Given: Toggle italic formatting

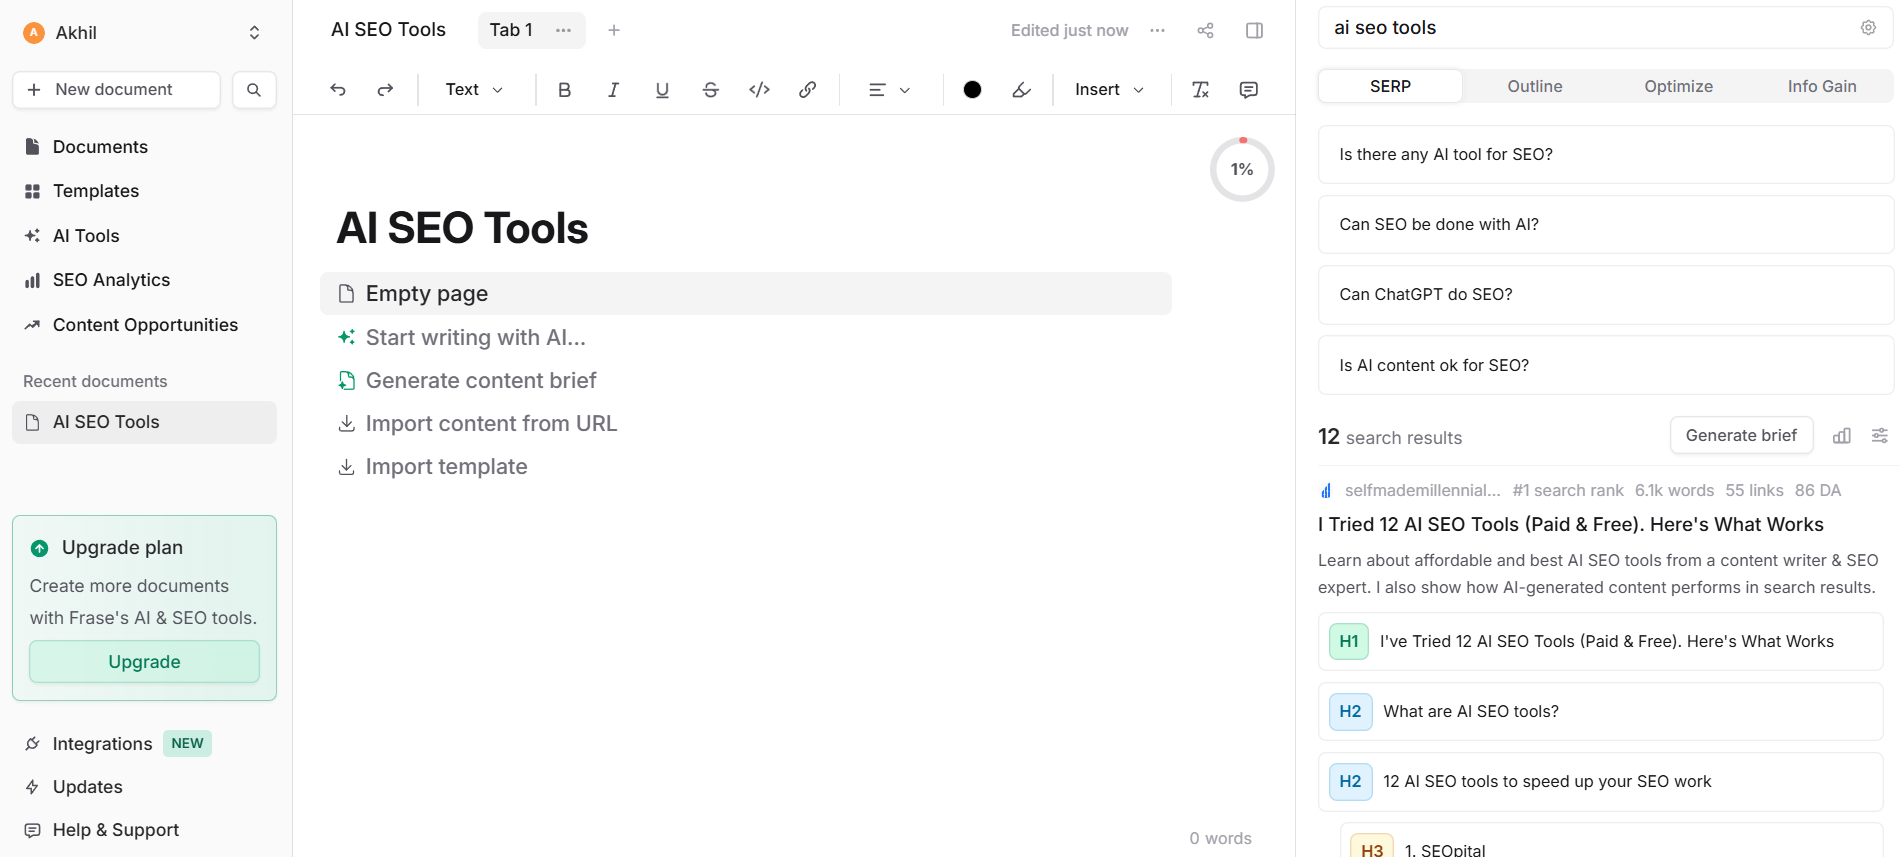Looking at the screenshot, I should point(613,90).
